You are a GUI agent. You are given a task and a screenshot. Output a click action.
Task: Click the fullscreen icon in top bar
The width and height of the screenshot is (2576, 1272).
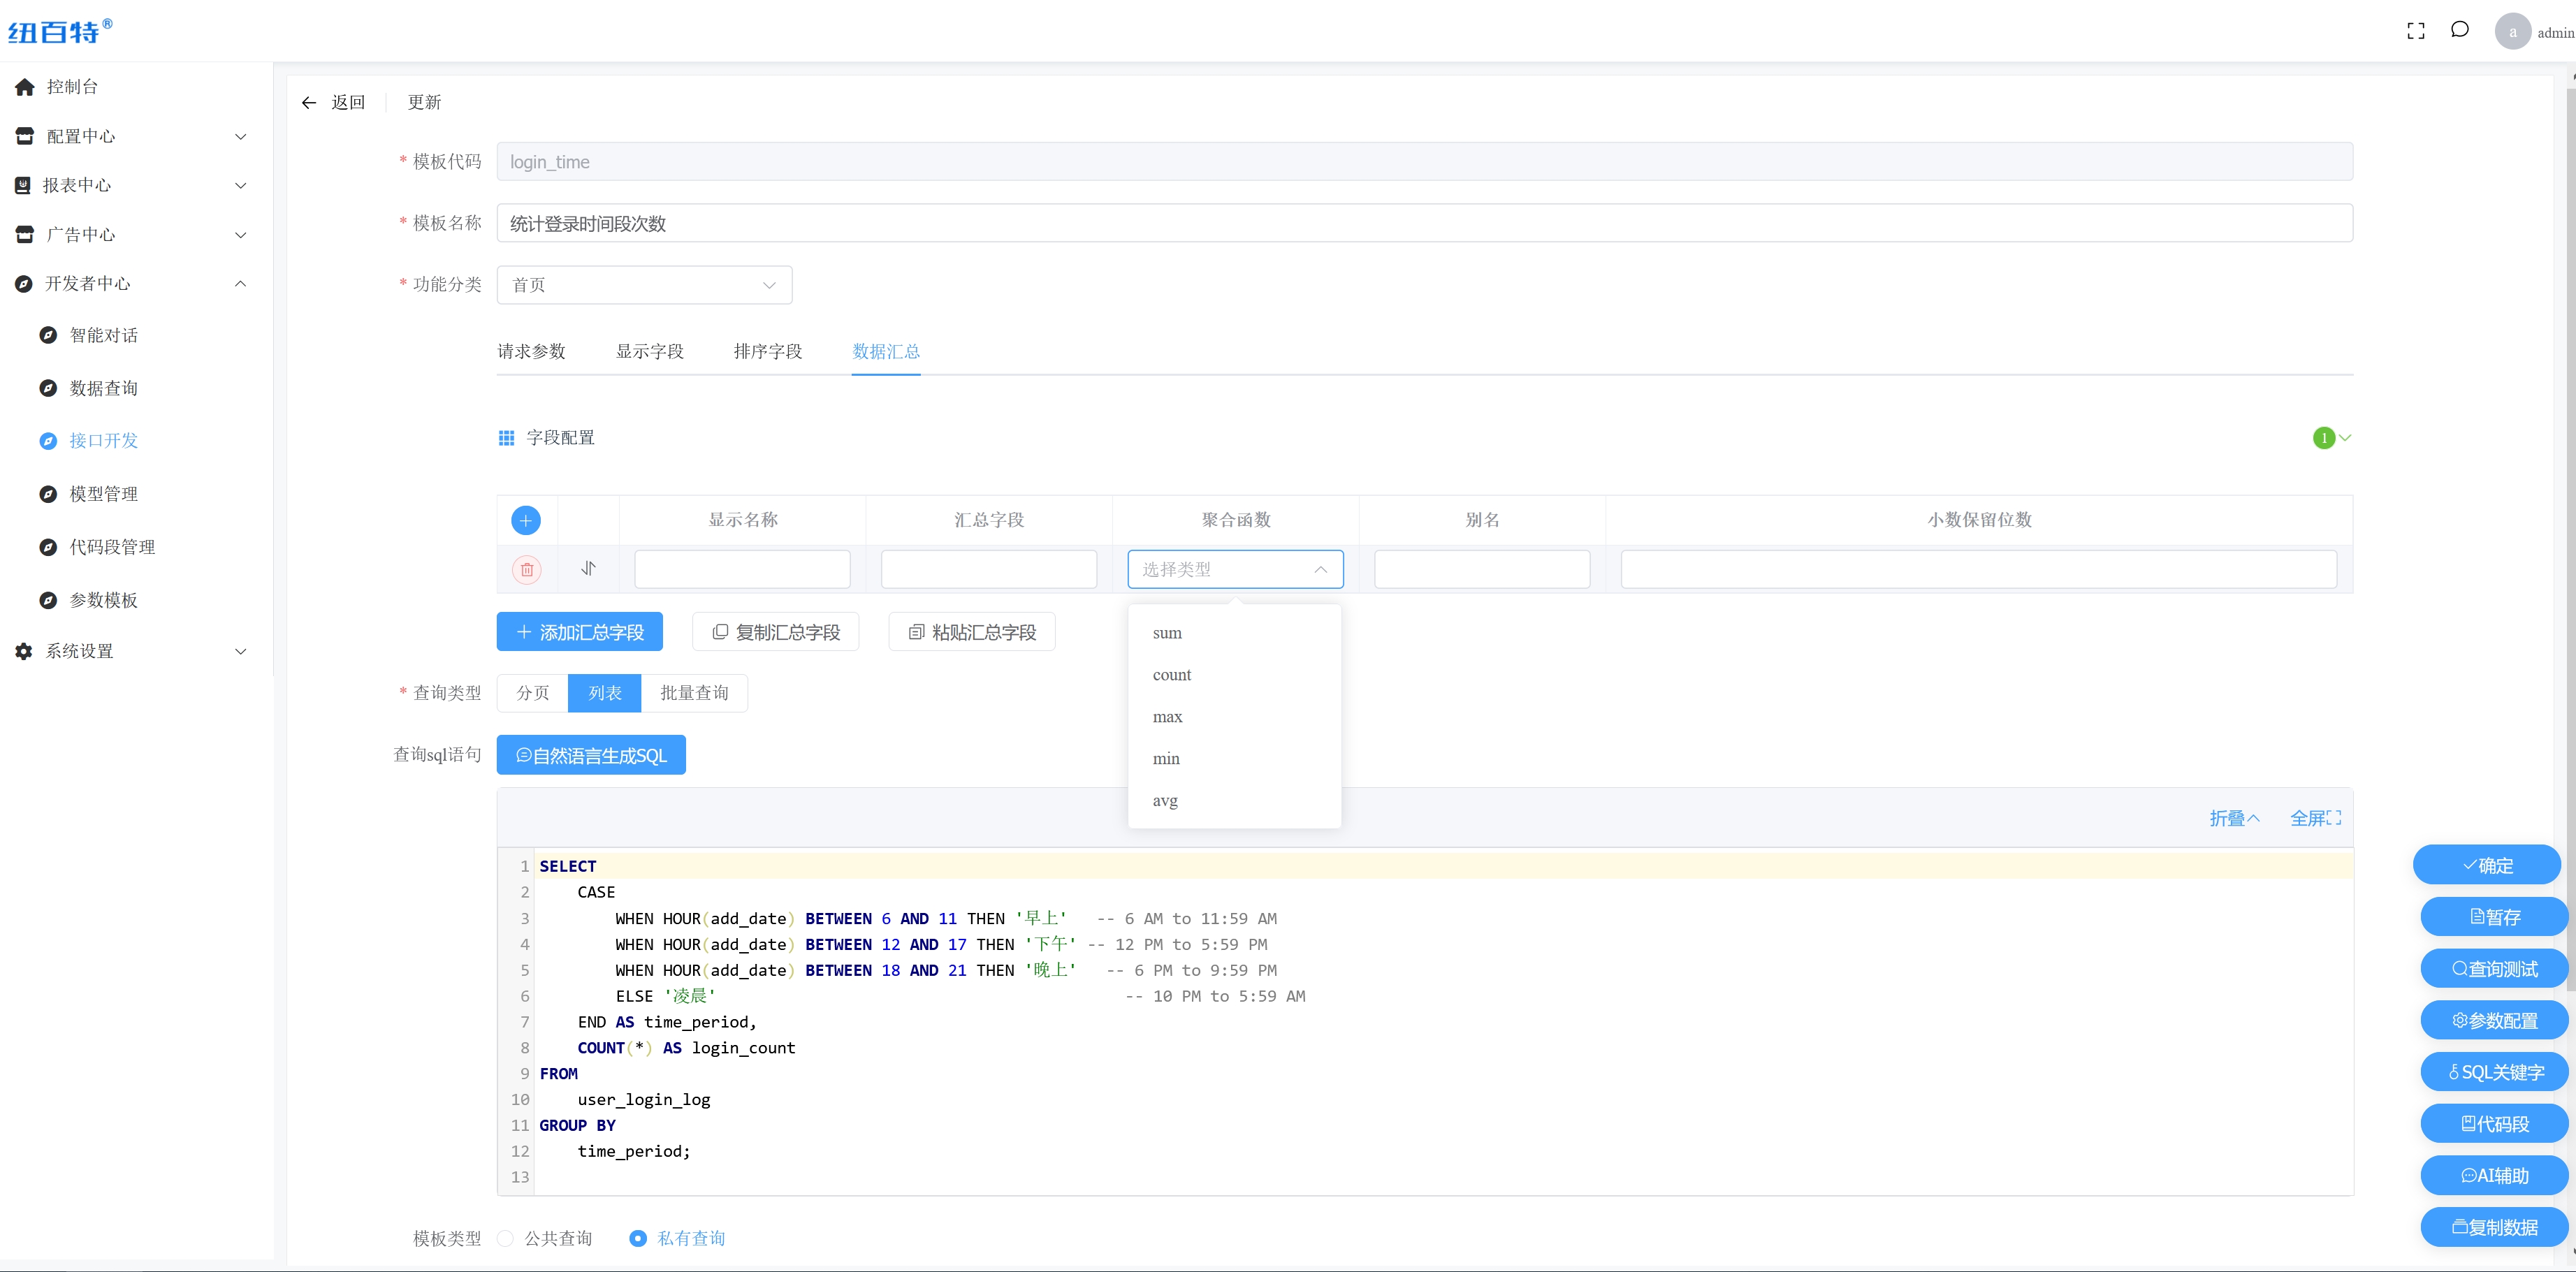click(2415, 31)
